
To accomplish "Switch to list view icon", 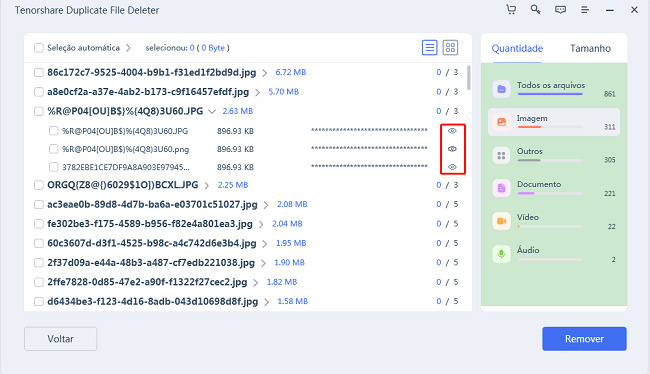I will click(x=429, y=48).
